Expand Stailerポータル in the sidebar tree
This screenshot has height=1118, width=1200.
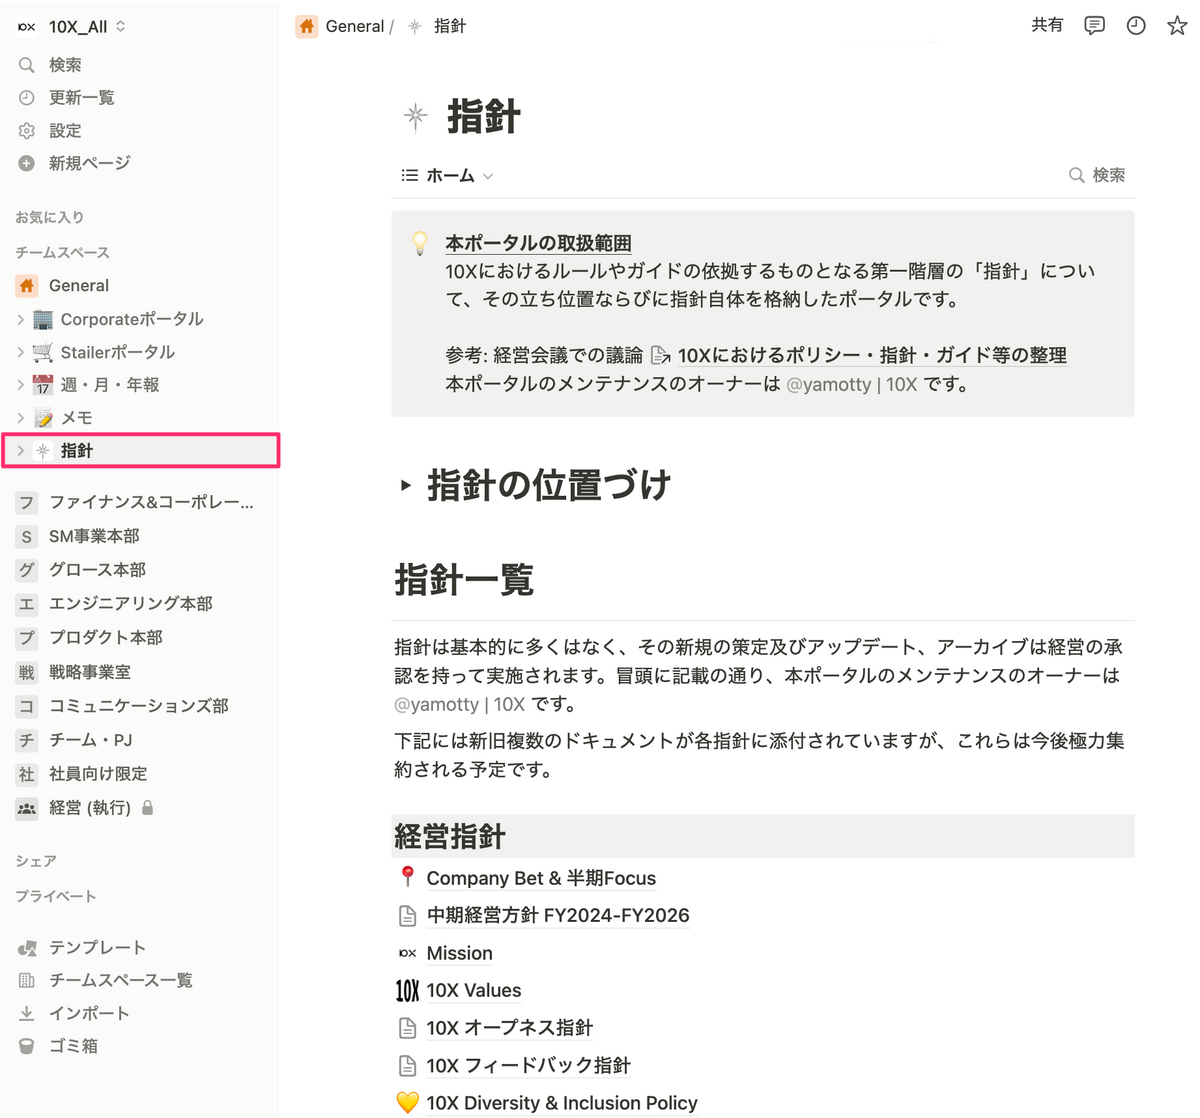20,352
